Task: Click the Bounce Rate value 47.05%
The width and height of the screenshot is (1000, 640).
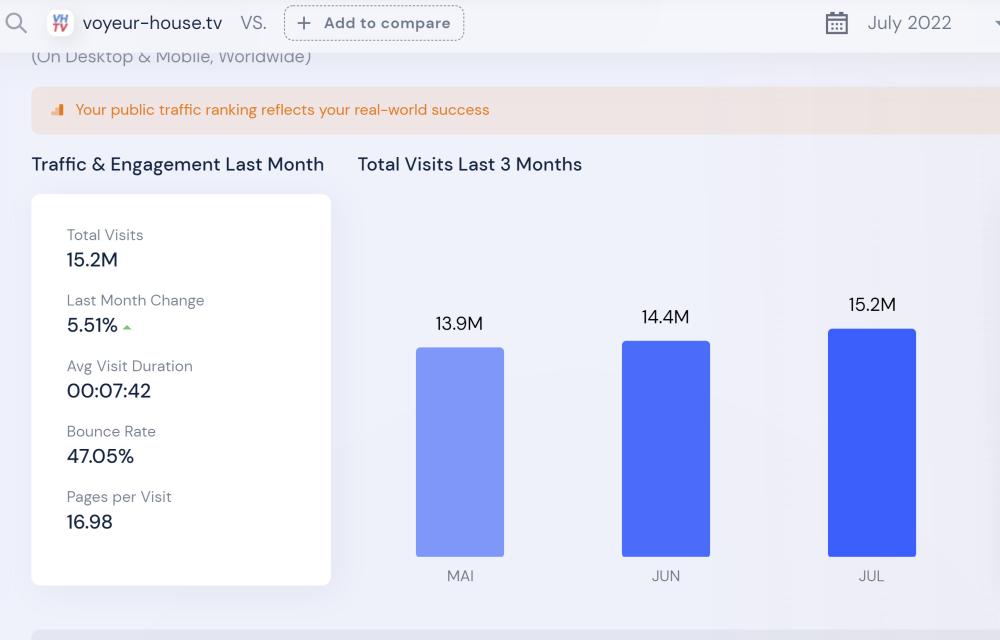Action: coord(100,457)
